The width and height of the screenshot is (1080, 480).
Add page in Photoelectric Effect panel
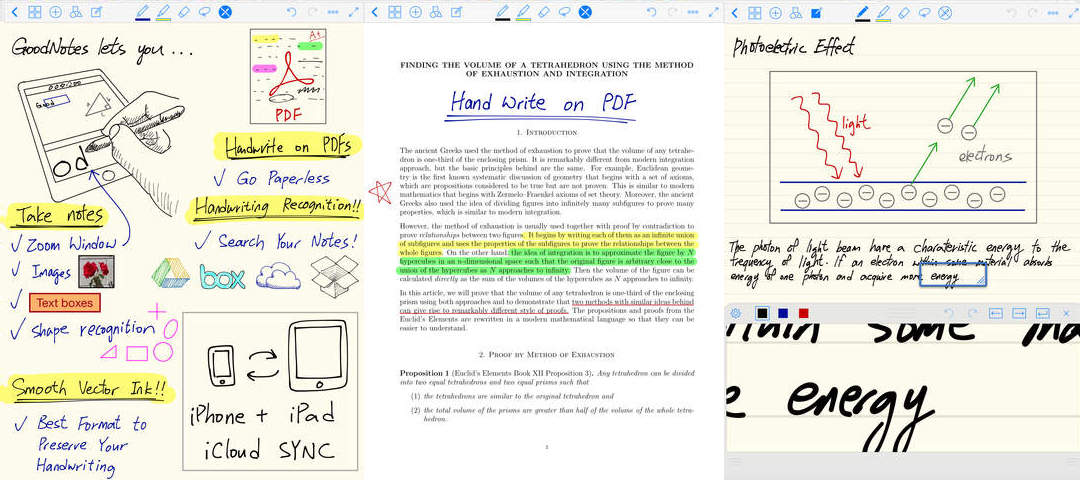[776, 12]
